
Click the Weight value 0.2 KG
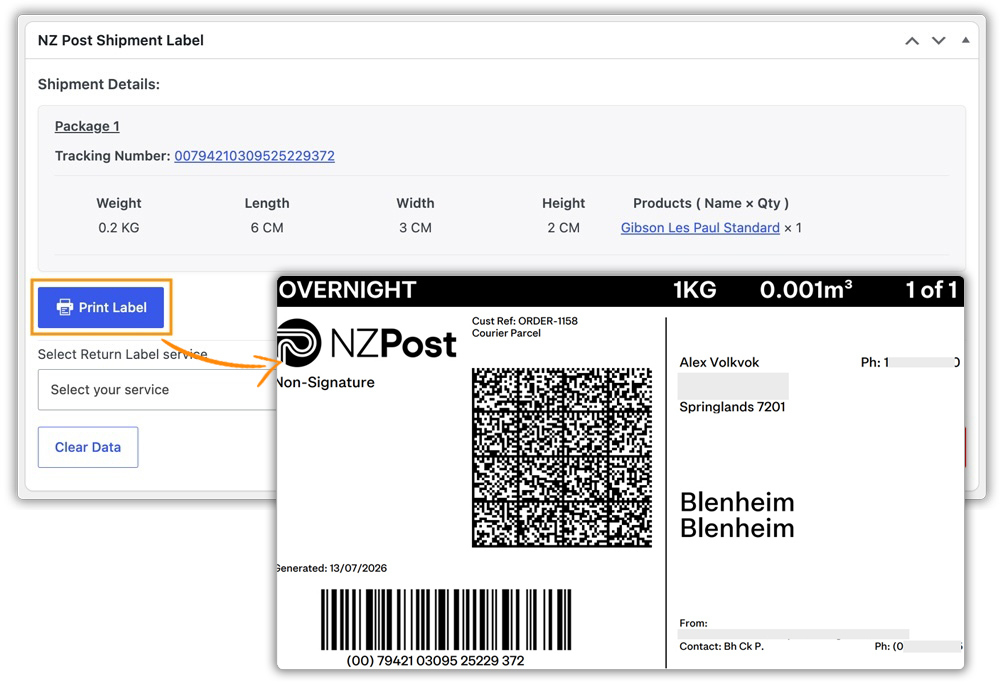119,228
